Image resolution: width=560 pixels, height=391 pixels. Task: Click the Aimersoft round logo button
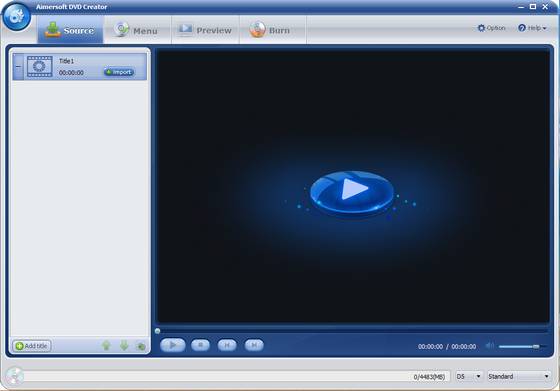click(16, 17)
